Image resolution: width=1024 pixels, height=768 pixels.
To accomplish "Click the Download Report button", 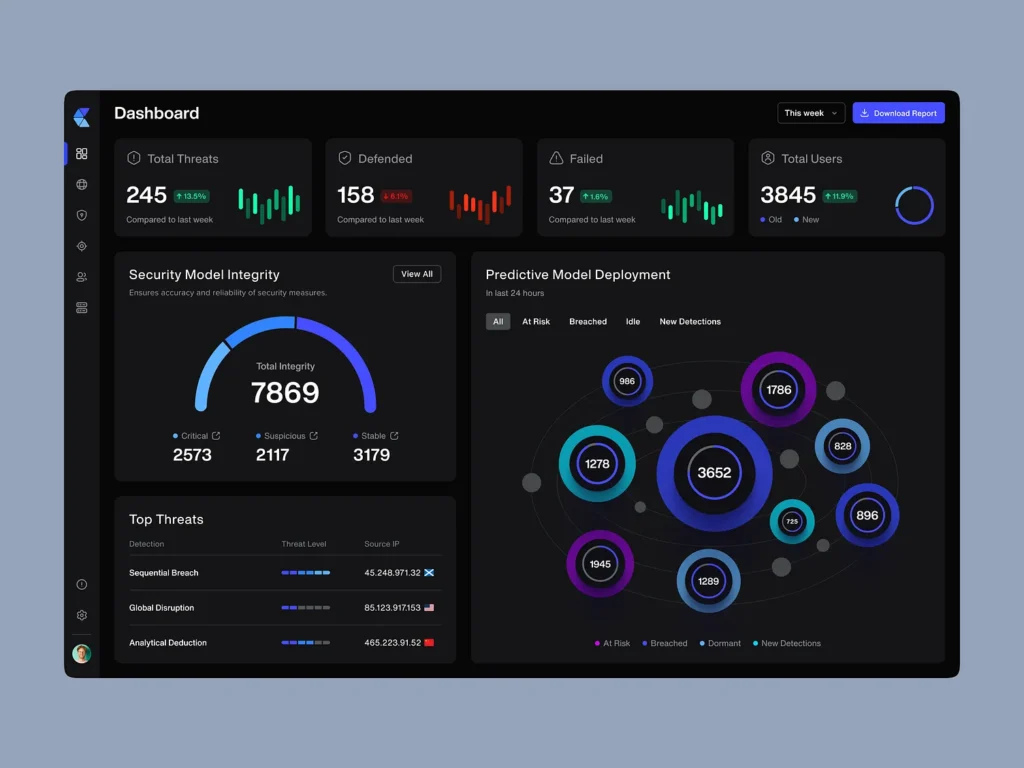I will pyautogui.click(x=898, y=113).
